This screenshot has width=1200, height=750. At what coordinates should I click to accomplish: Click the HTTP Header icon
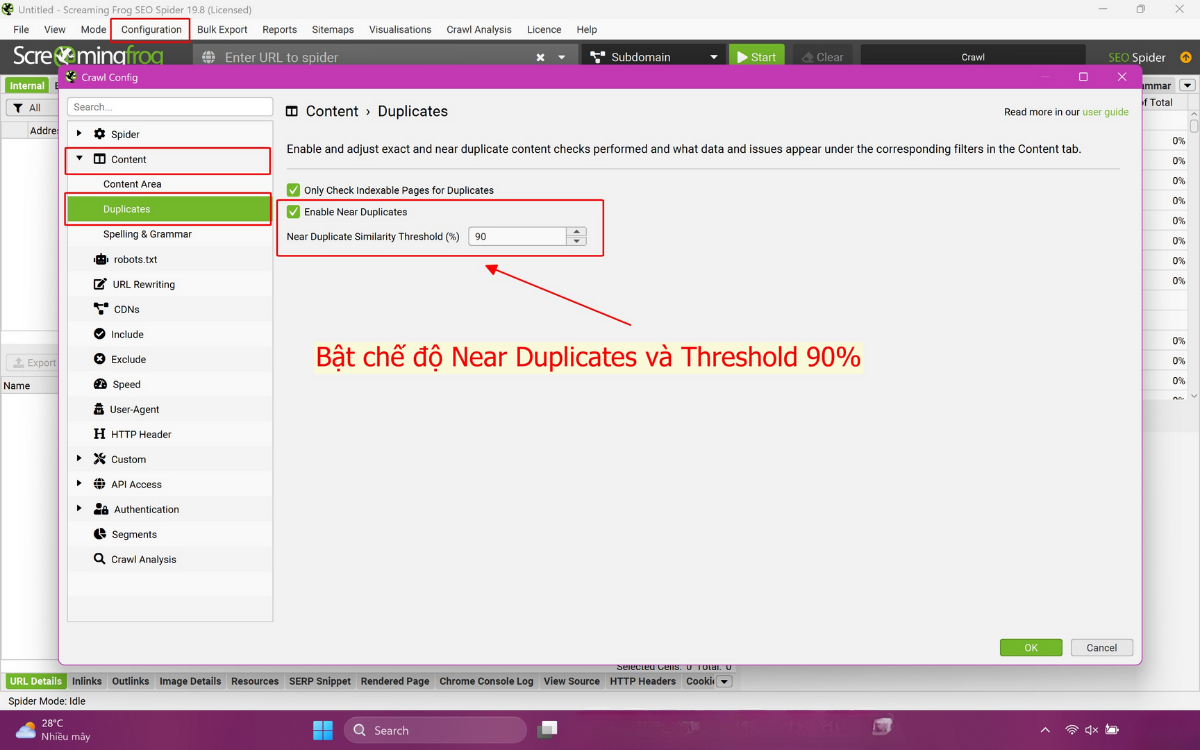coord(100,434)
